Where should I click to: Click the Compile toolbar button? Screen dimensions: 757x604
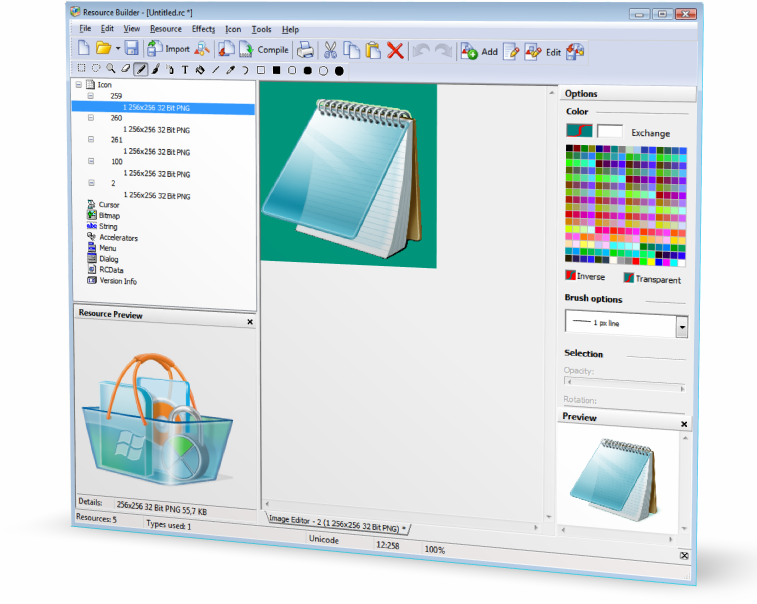click(263, 49)
